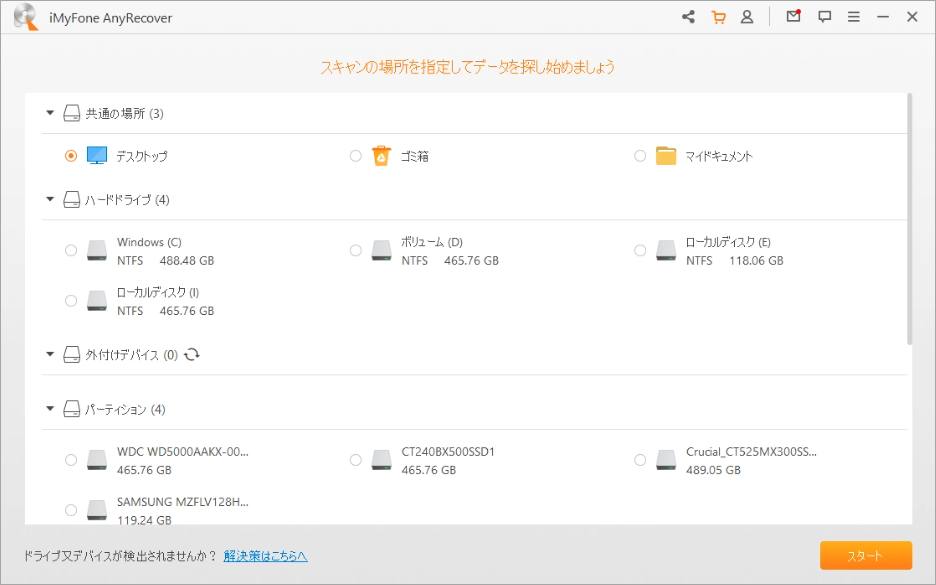Viewport: 936px width, 585px height.
Task: Select the ボリューム (D) radio button
Action: tap(355, 250)
